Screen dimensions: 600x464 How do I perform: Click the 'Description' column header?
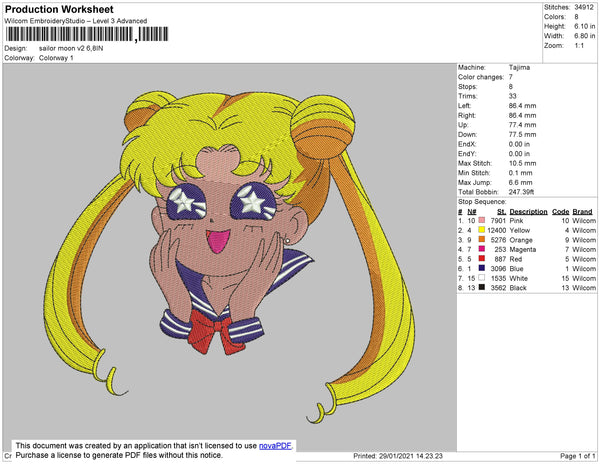(x=528, y=212)
